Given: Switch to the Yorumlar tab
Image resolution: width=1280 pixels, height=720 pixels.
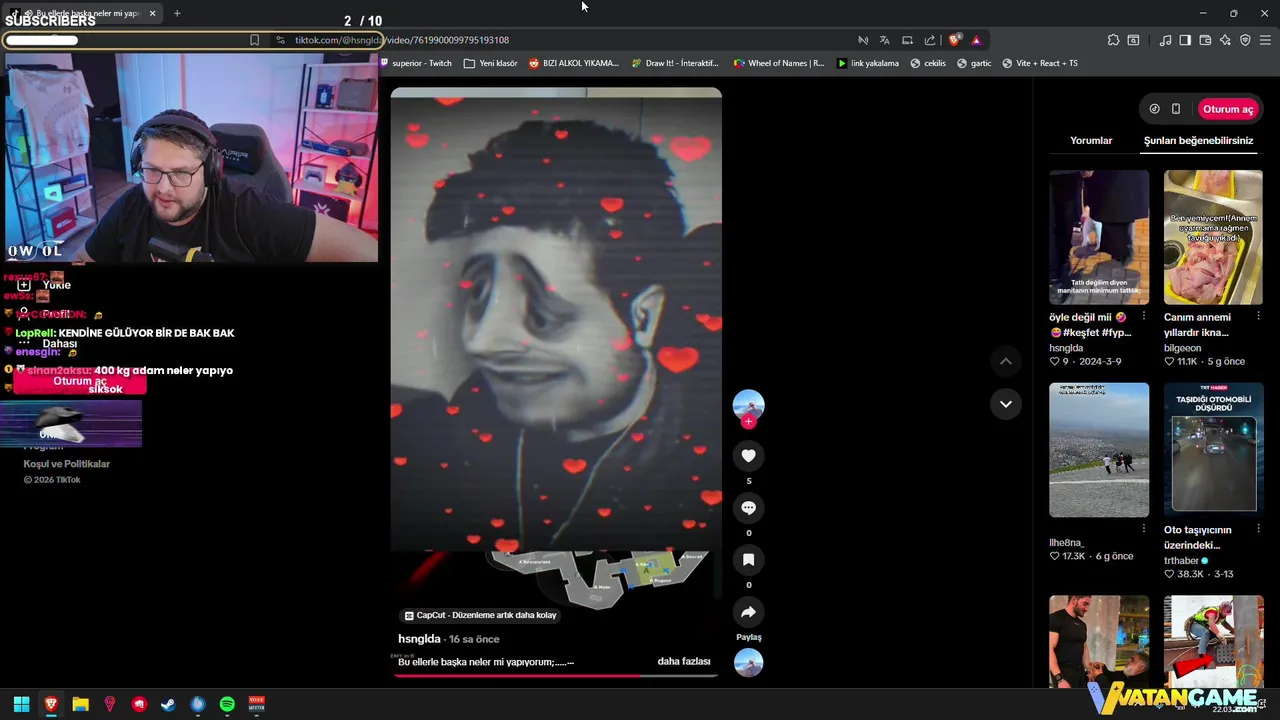Looking at the screenshot, I should point(1091,141).
